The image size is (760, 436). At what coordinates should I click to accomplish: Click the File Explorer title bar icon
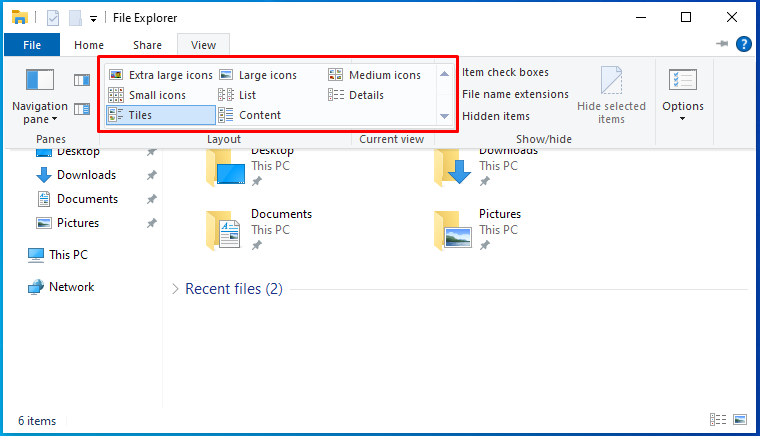coord(20,18)
